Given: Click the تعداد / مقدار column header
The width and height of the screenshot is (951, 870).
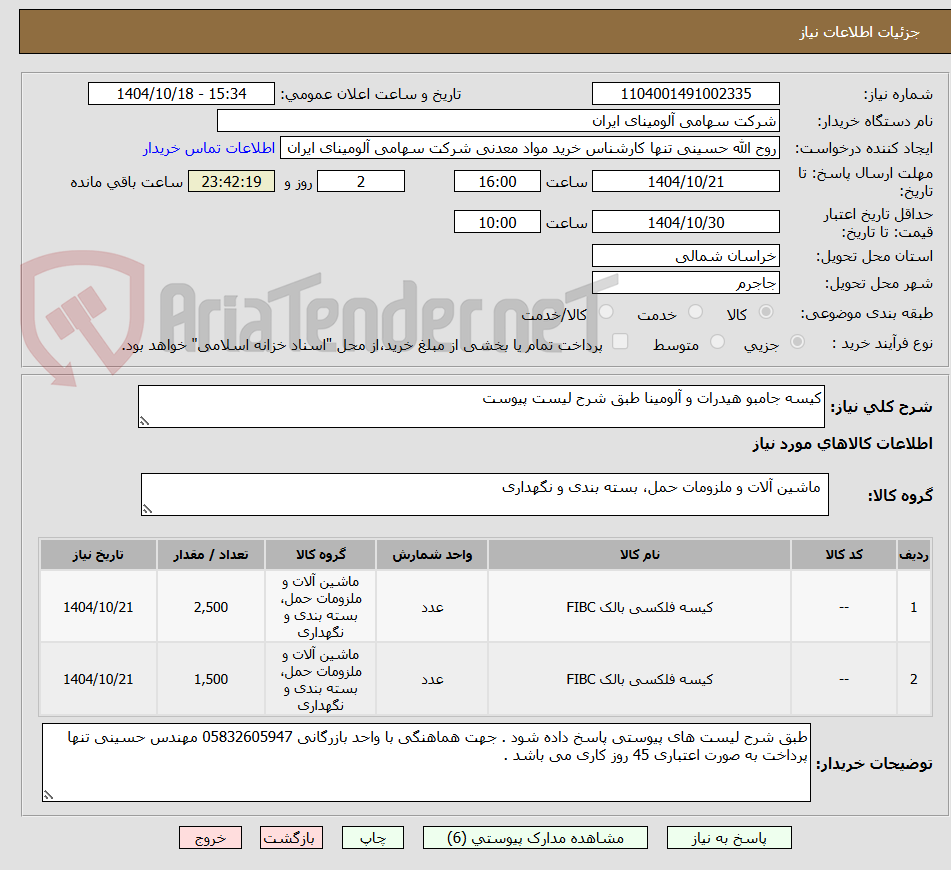Looking at the screenshot, I should [x=210, y=555].
